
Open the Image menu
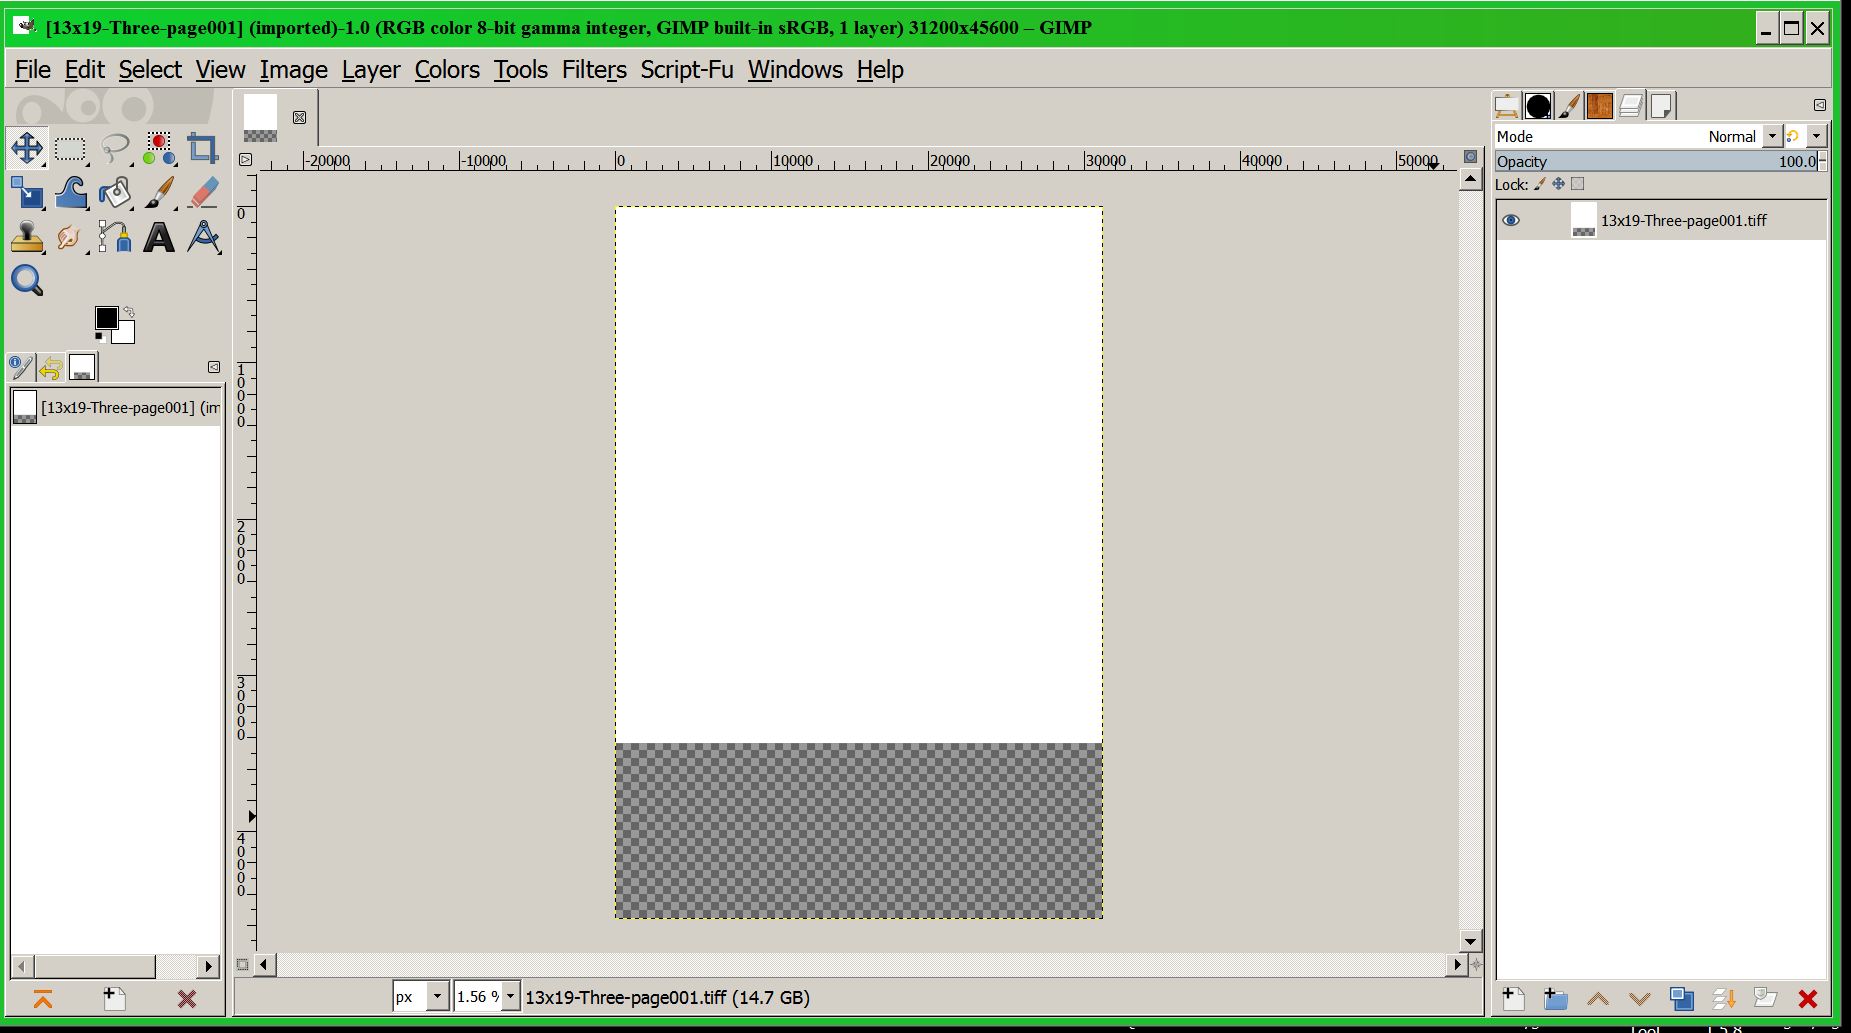pyautogui.click(x=294, y=69)
